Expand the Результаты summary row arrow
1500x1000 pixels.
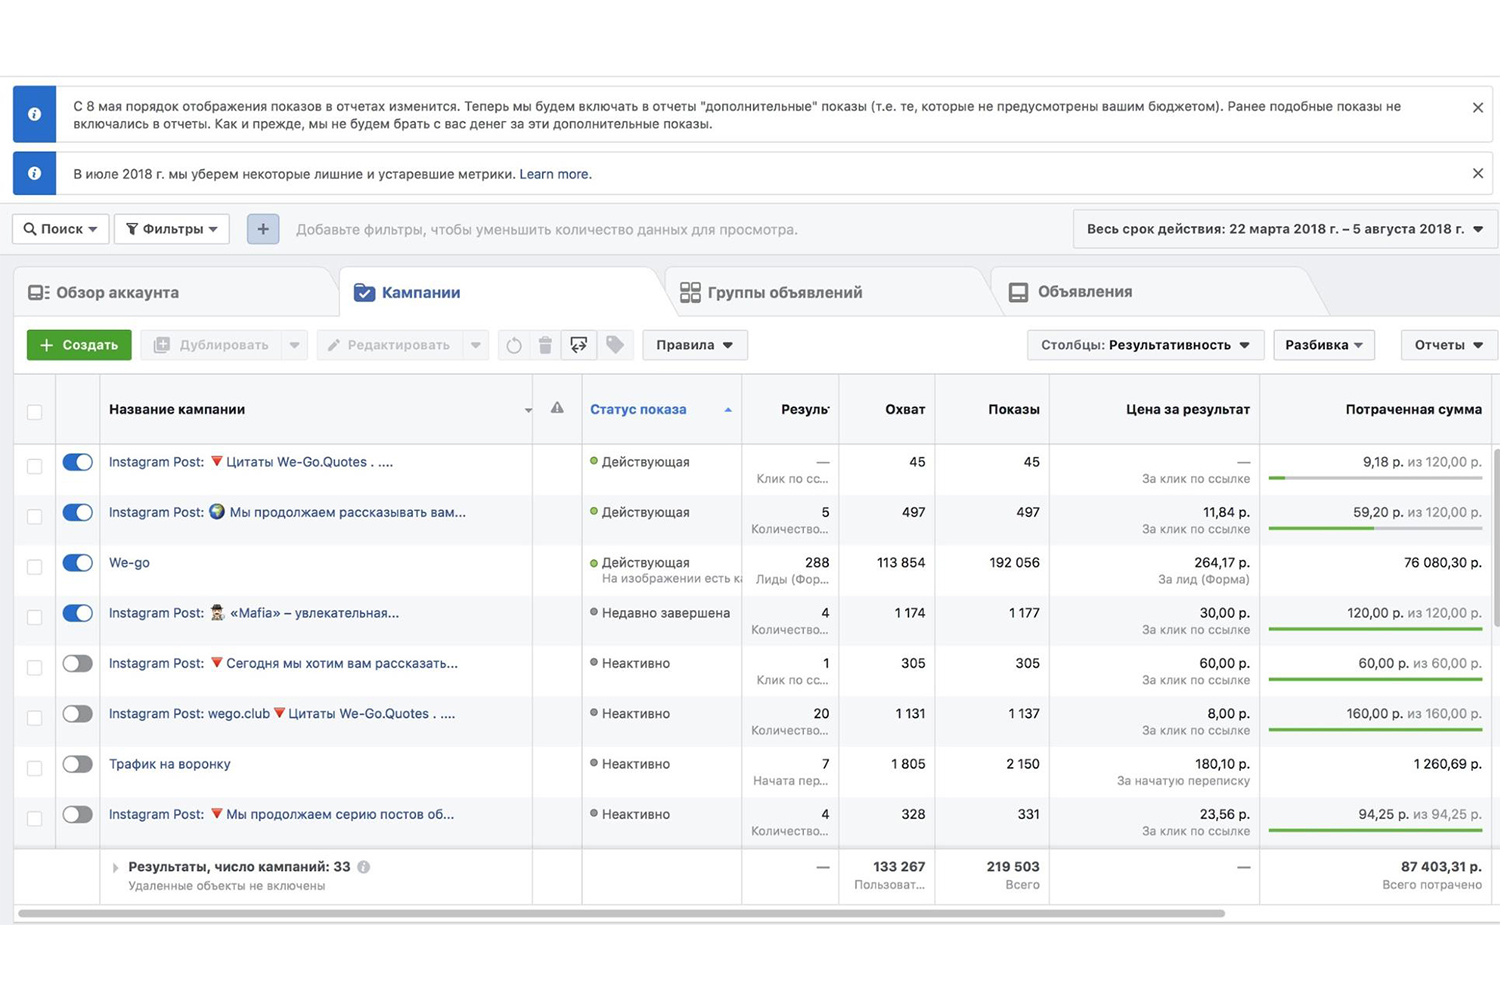tap(115, 868)
